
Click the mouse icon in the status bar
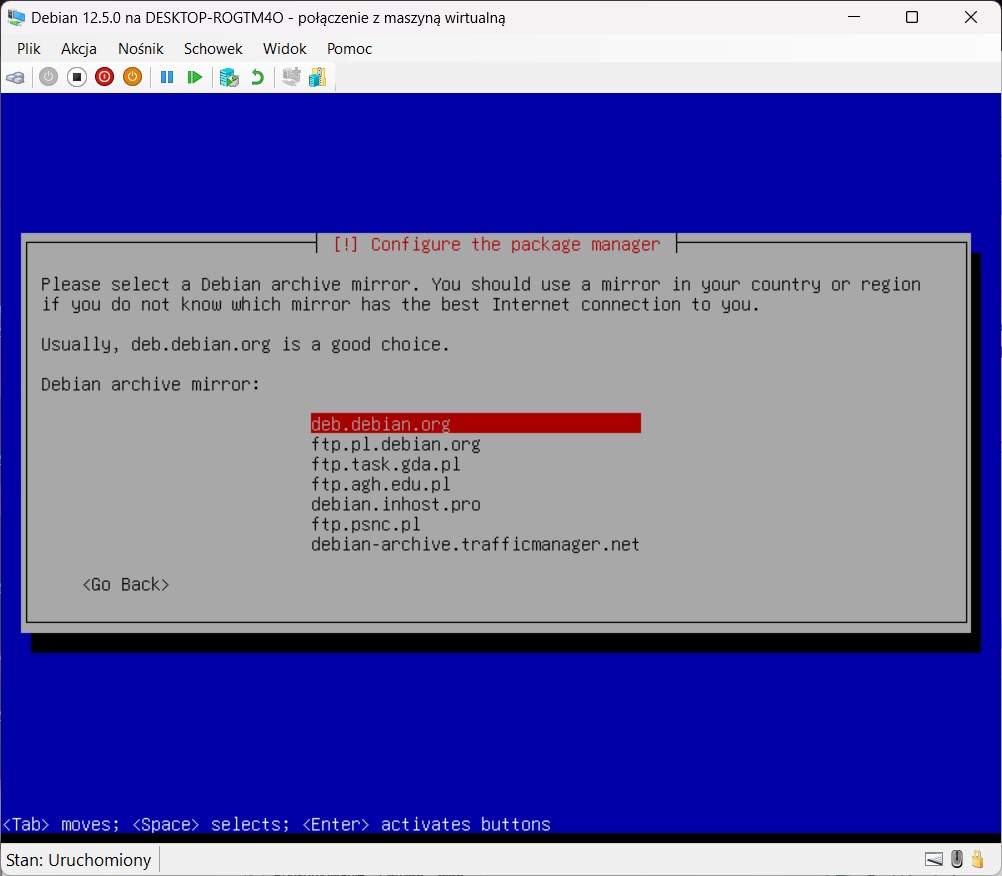tap(957, 859)
